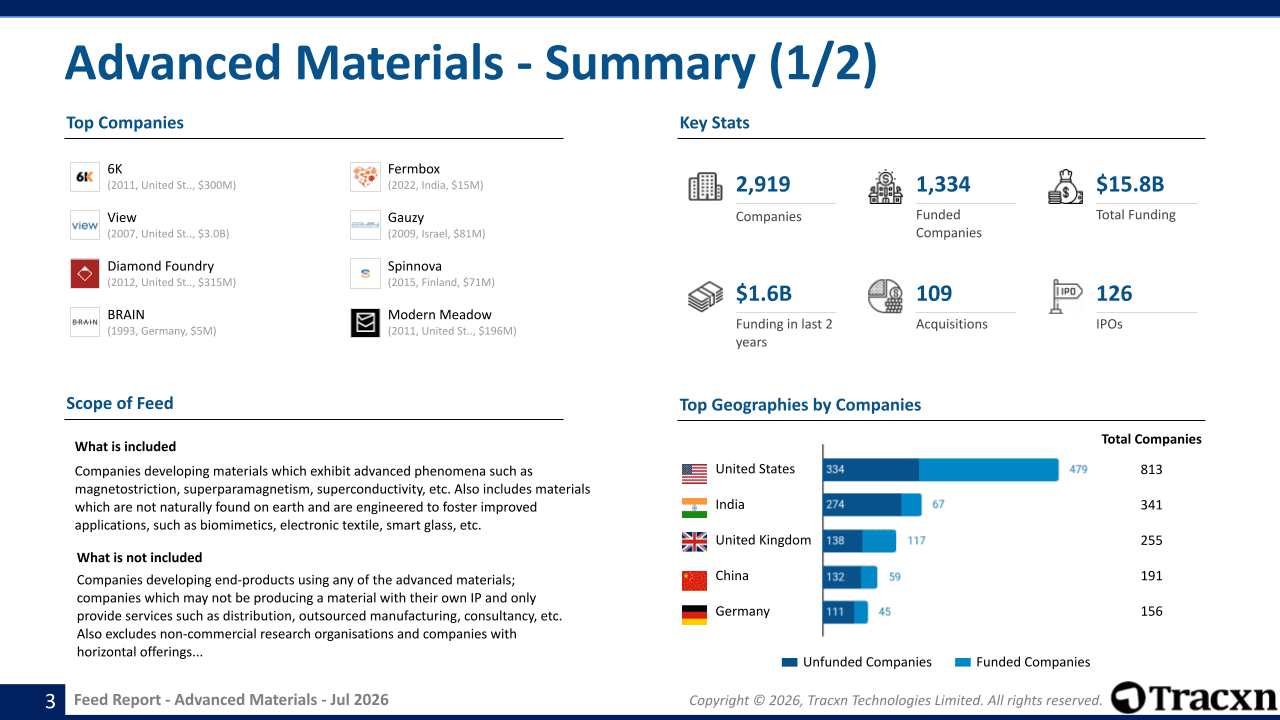Click India's unfunded bar showing 274

point(862,505)
